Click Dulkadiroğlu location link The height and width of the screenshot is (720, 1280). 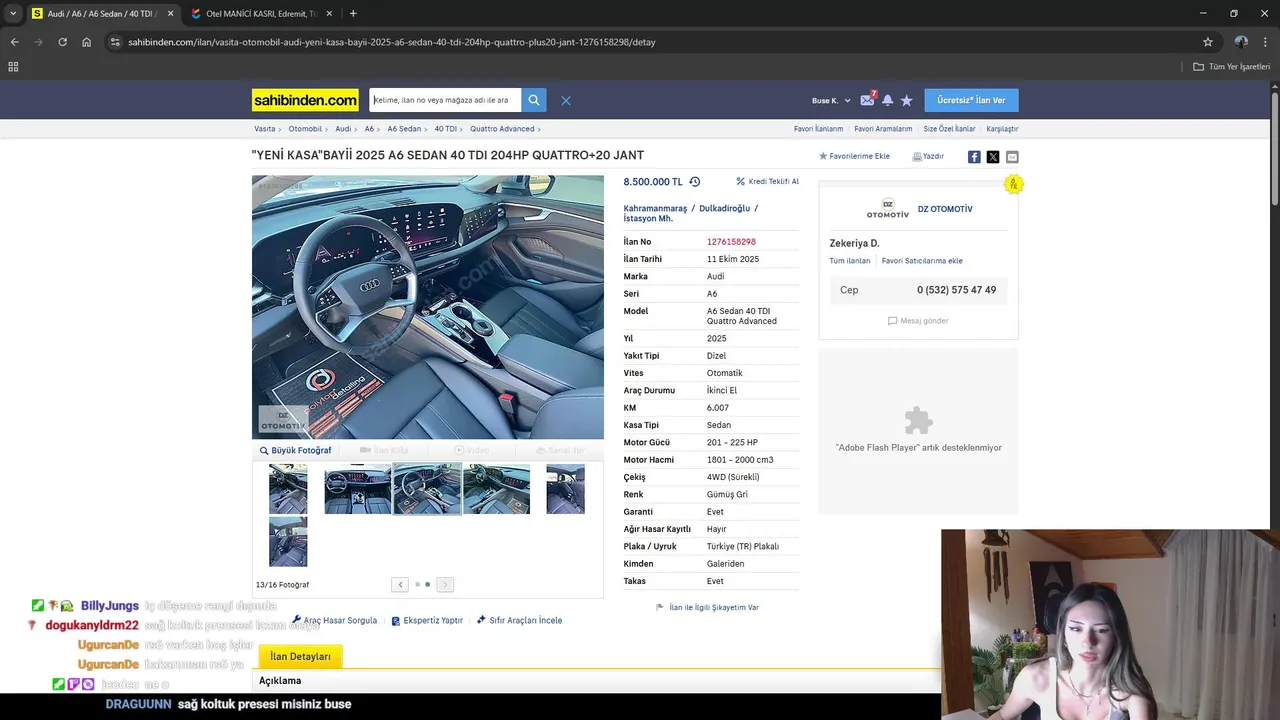(x=724, y=208)
